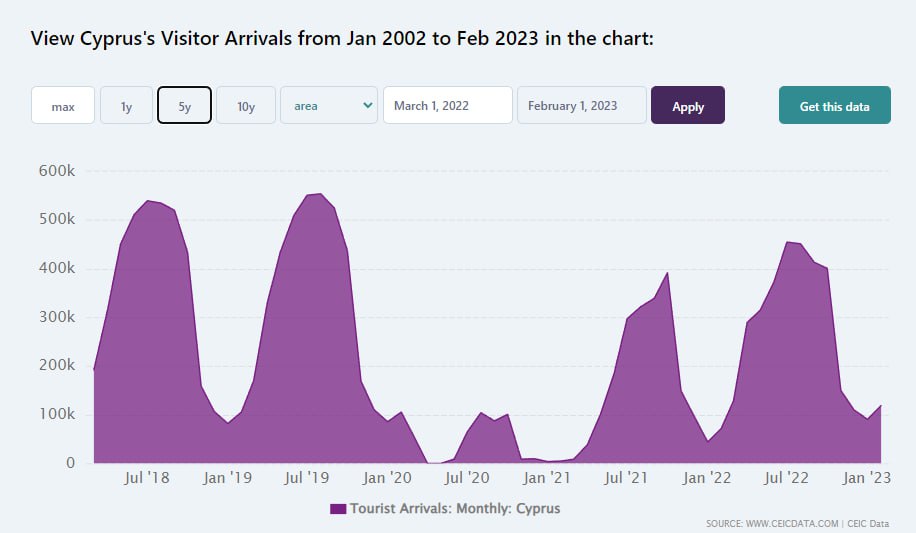Switch chart range to 1y
Viewport: 916px width, 533px height.
click(x=126, y=105)
